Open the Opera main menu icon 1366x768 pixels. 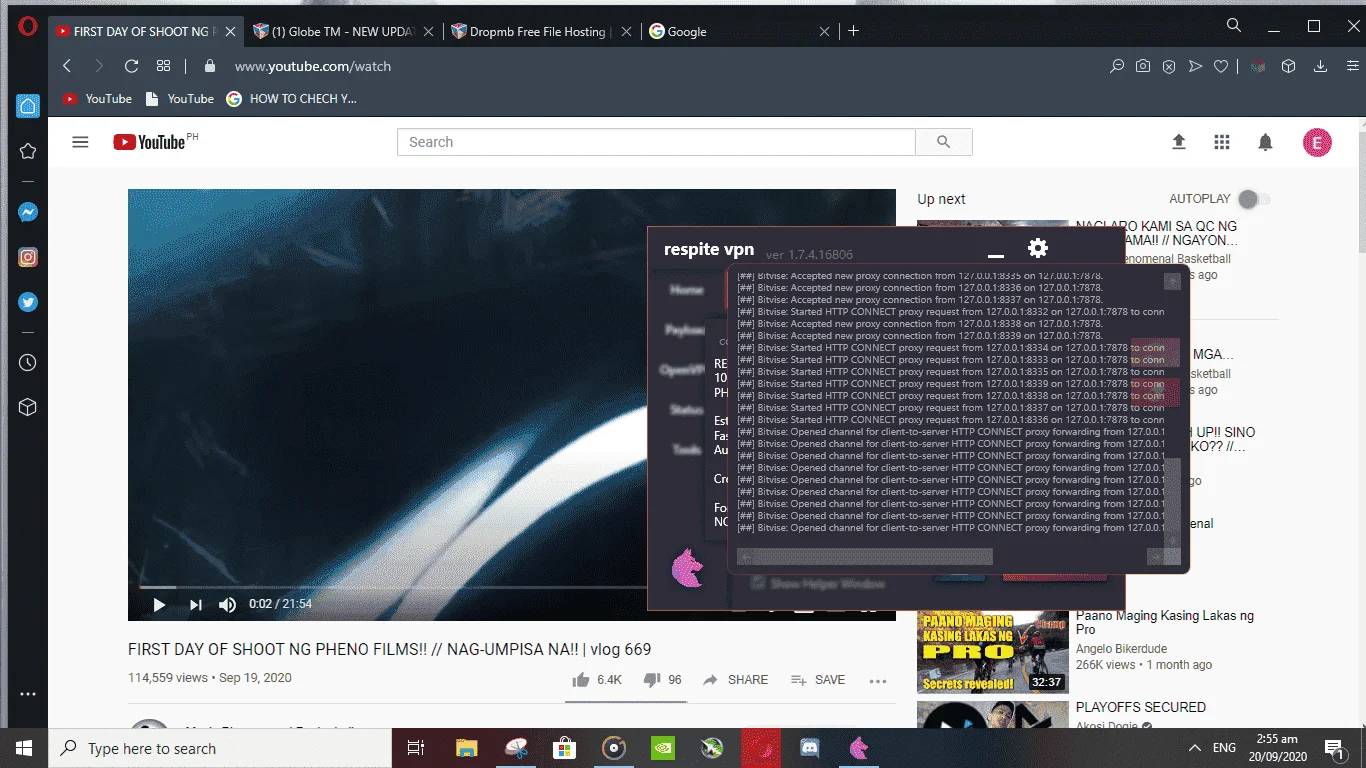click(27, 27)
